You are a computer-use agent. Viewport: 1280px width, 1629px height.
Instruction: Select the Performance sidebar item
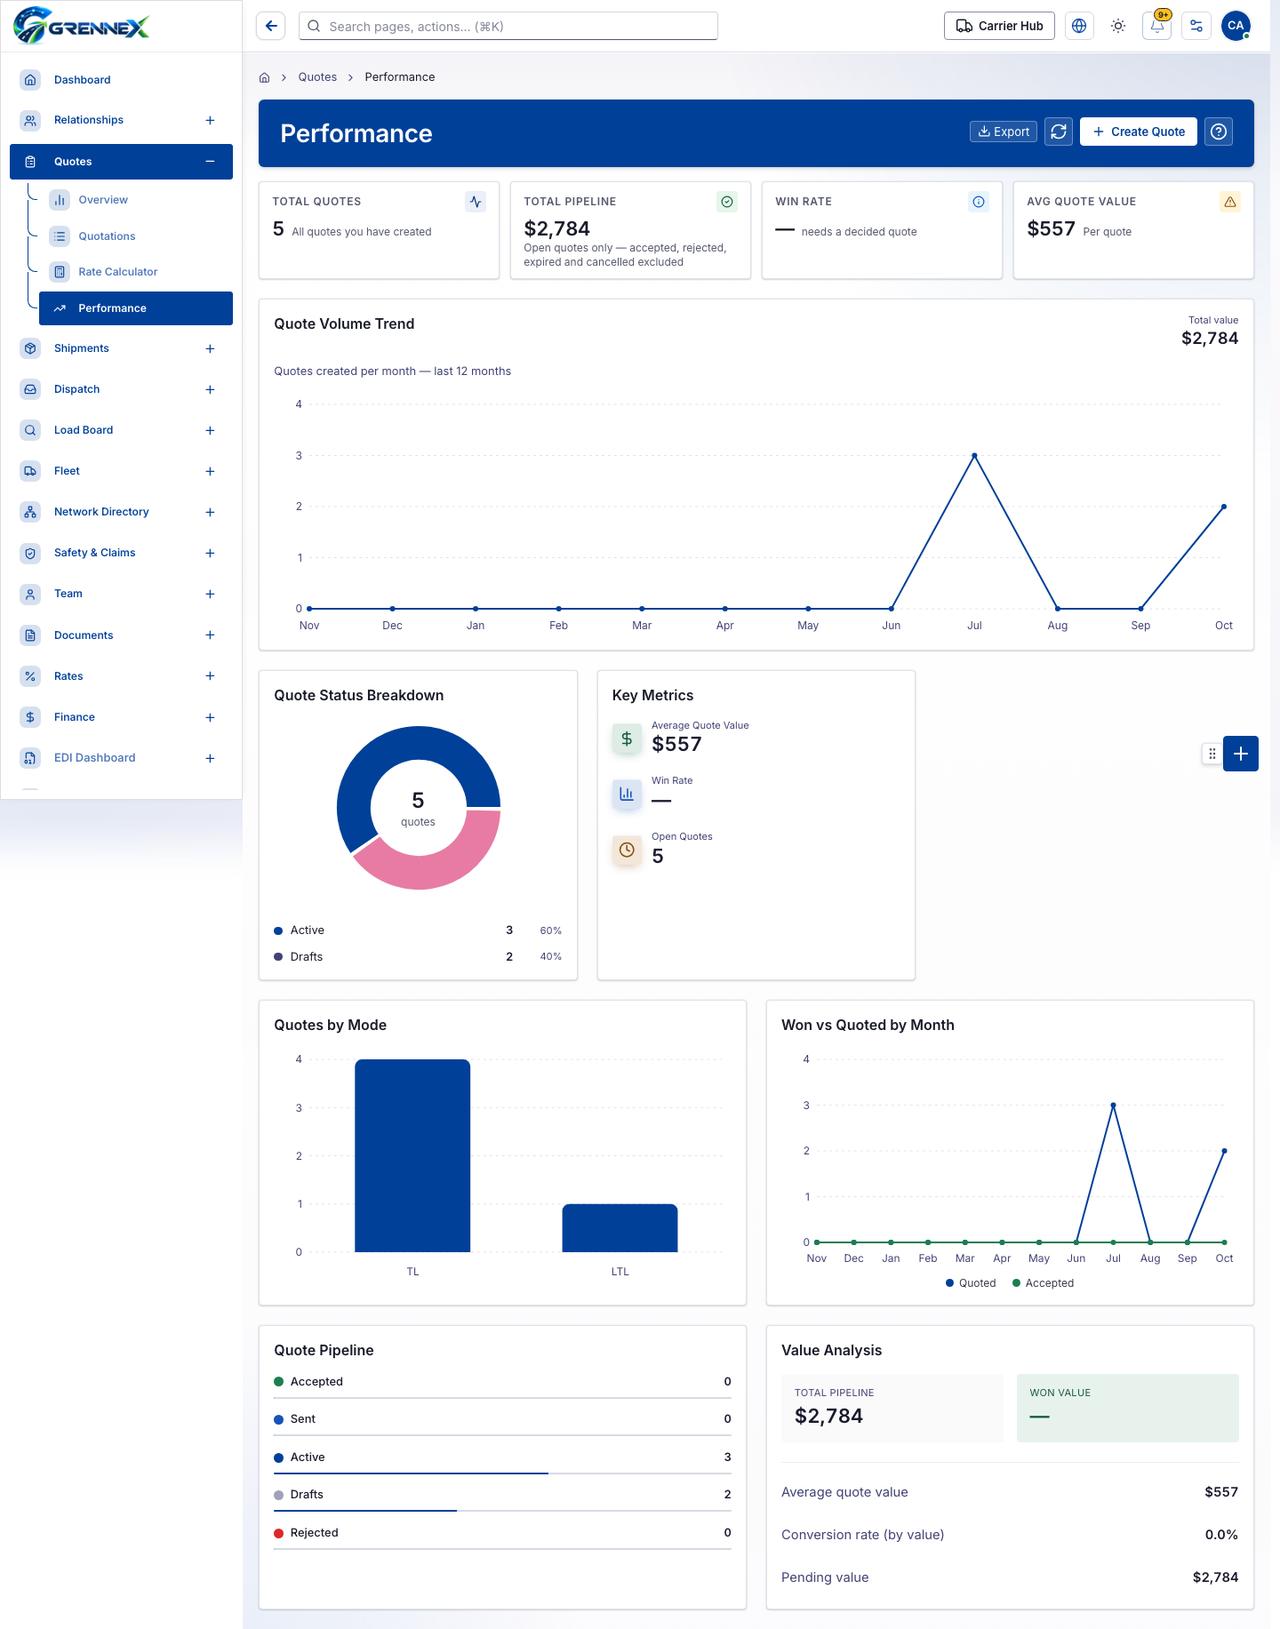point(136,308)
